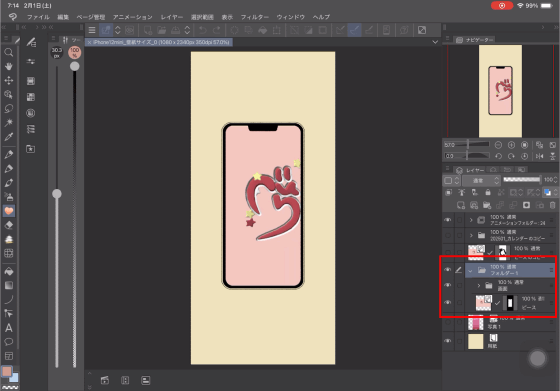Select the Eraser tool

coord(9,225)
